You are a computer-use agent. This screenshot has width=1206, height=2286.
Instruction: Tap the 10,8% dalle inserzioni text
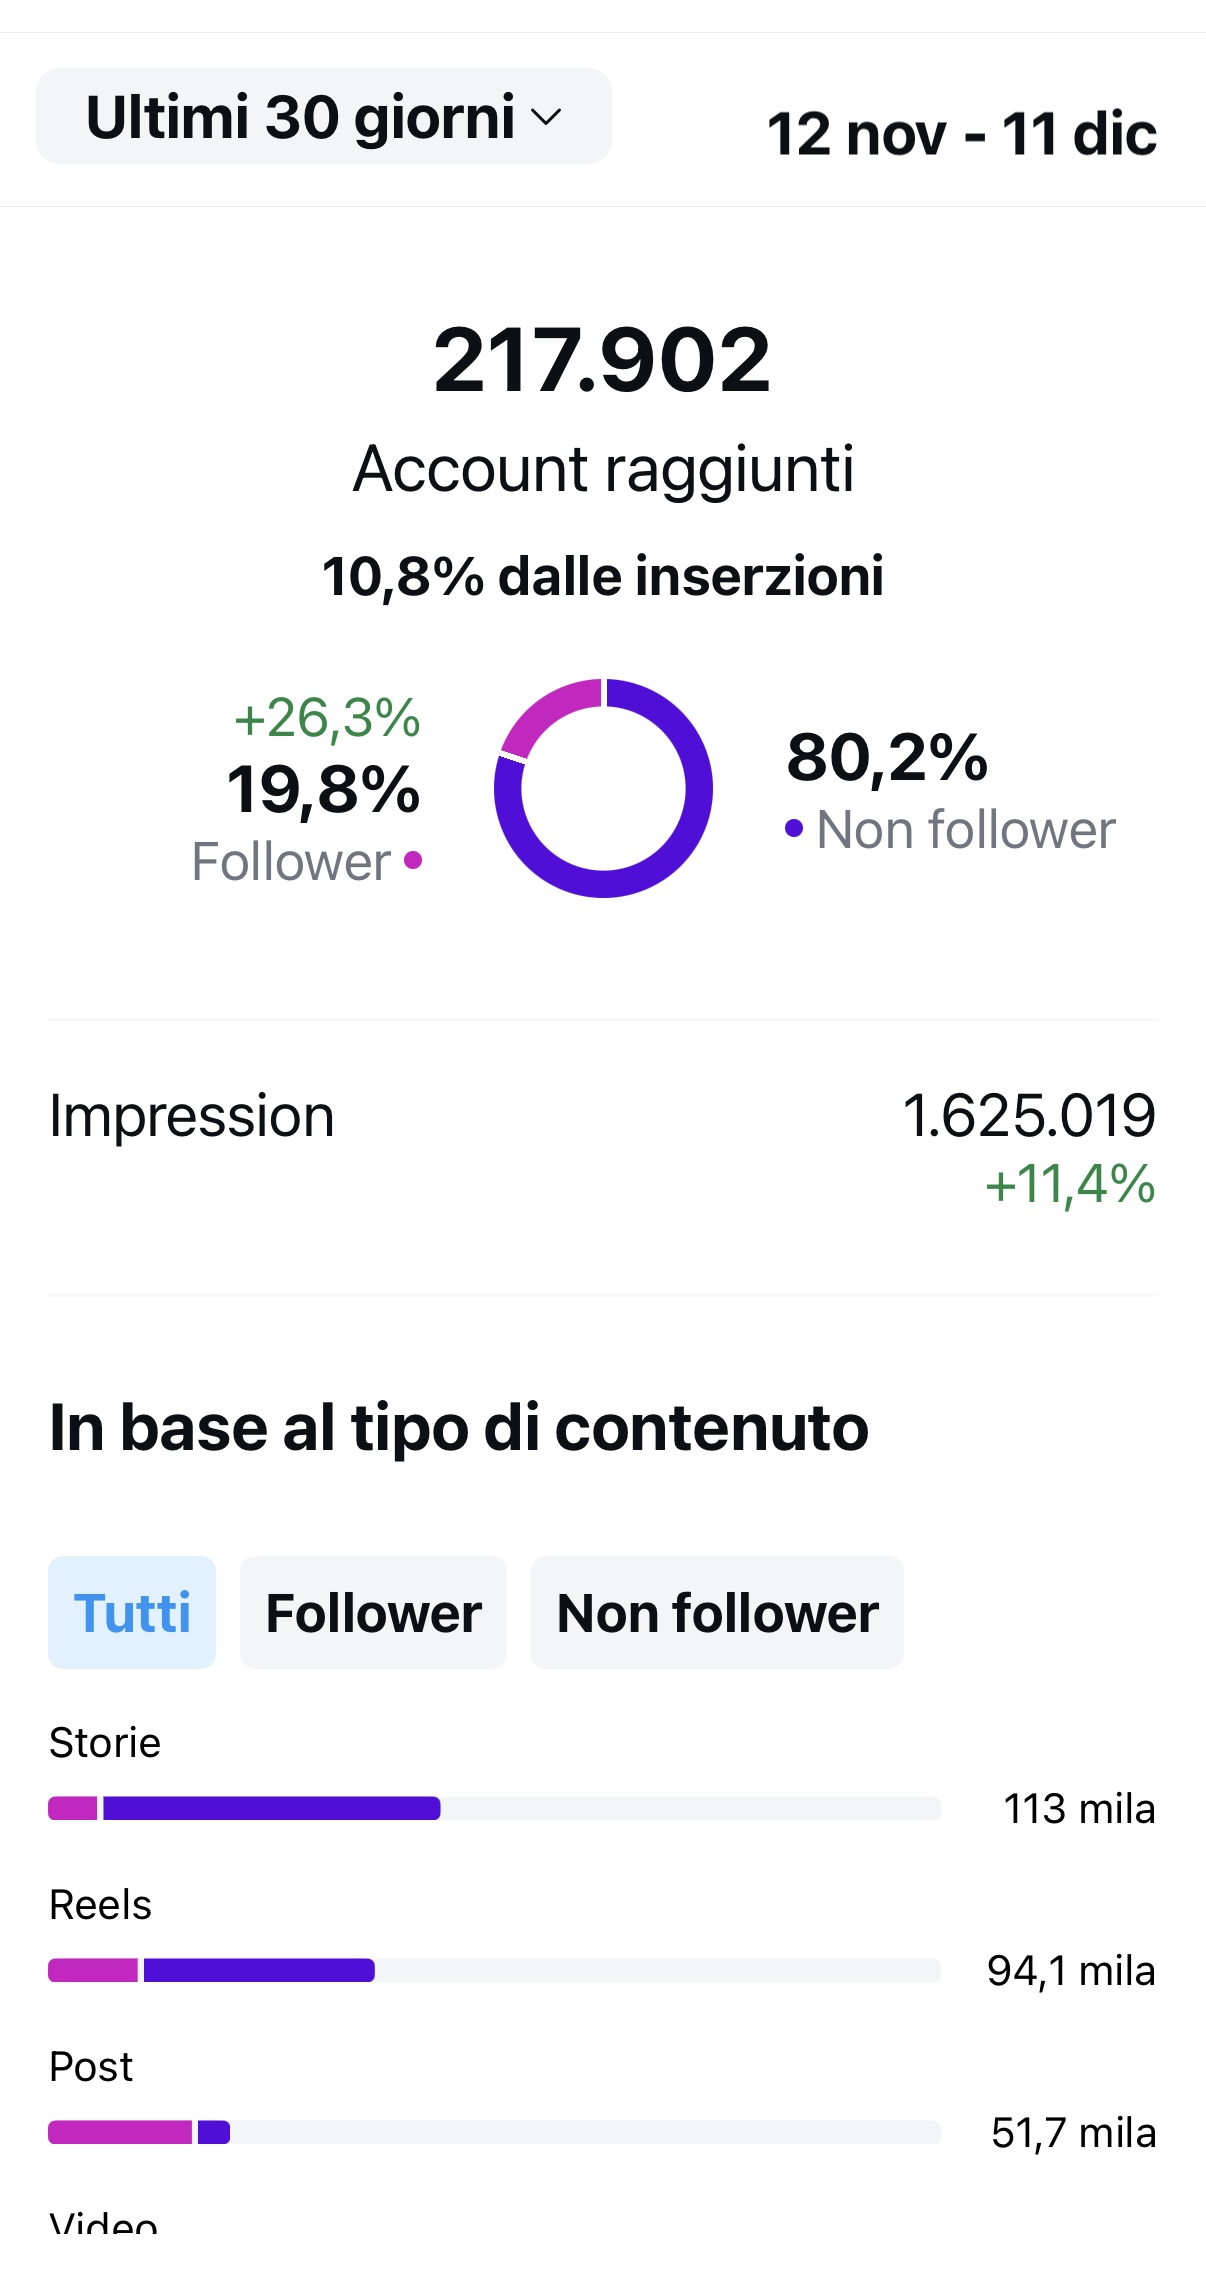click(x=602, y=576)
